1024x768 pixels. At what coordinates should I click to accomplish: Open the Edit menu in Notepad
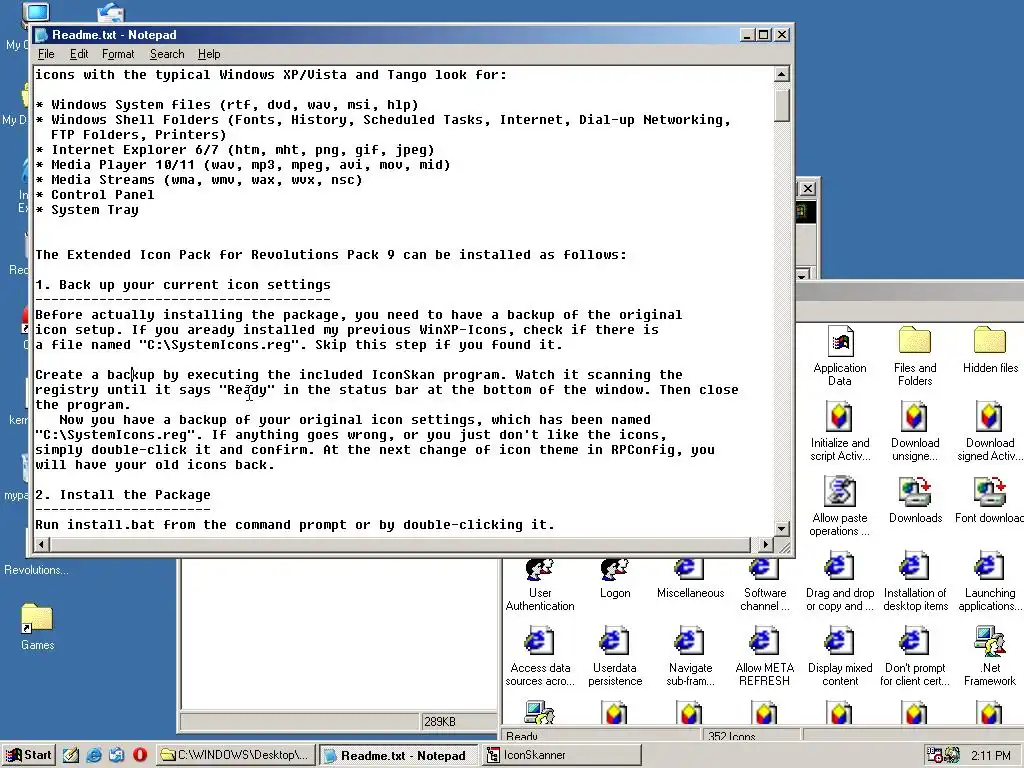tap(78, 54)
